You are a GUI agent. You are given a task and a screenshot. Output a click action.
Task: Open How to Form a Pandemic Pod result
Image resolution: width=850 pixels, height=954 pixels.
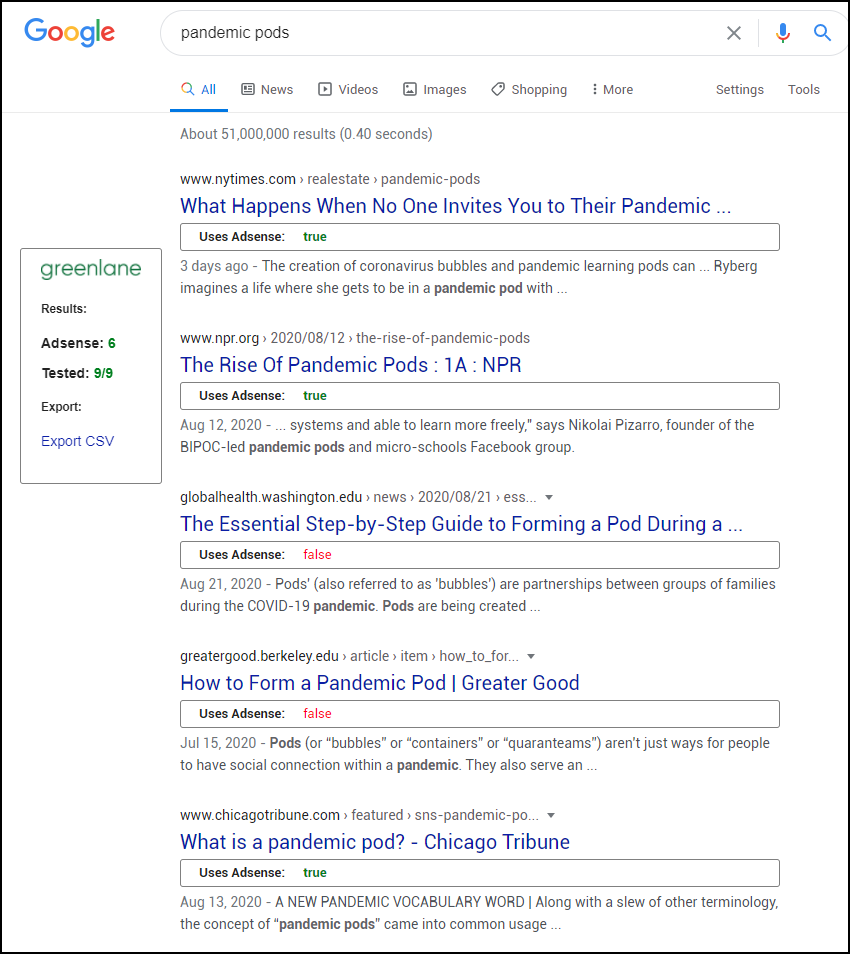380,683
